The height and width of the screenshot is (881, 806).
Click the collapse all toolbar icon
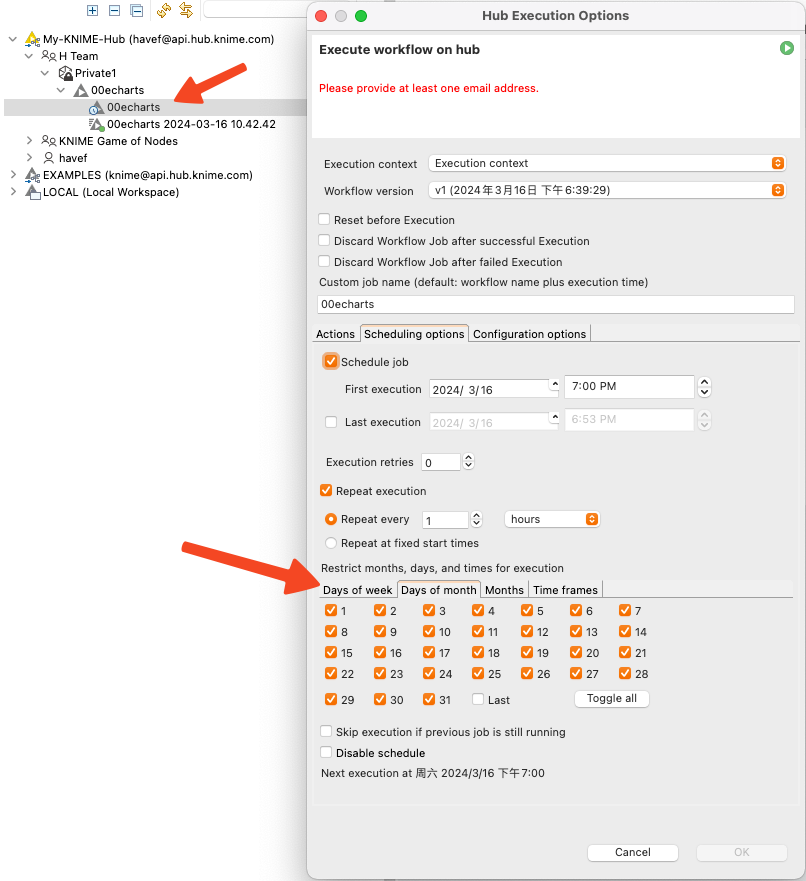[x=136, y=10]
